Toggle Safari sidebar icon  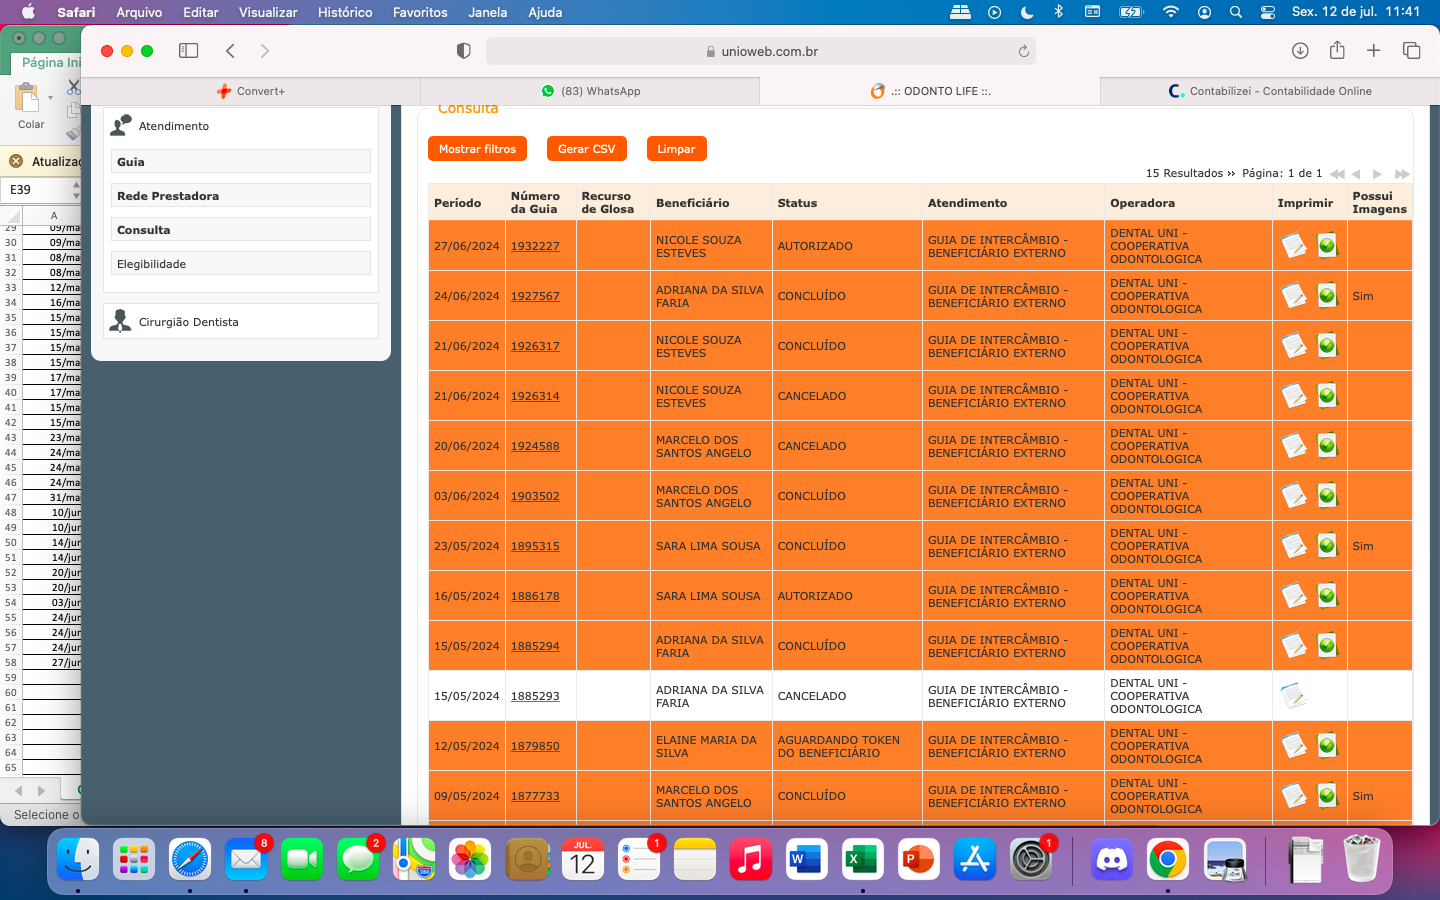click(x=188, y=51)
